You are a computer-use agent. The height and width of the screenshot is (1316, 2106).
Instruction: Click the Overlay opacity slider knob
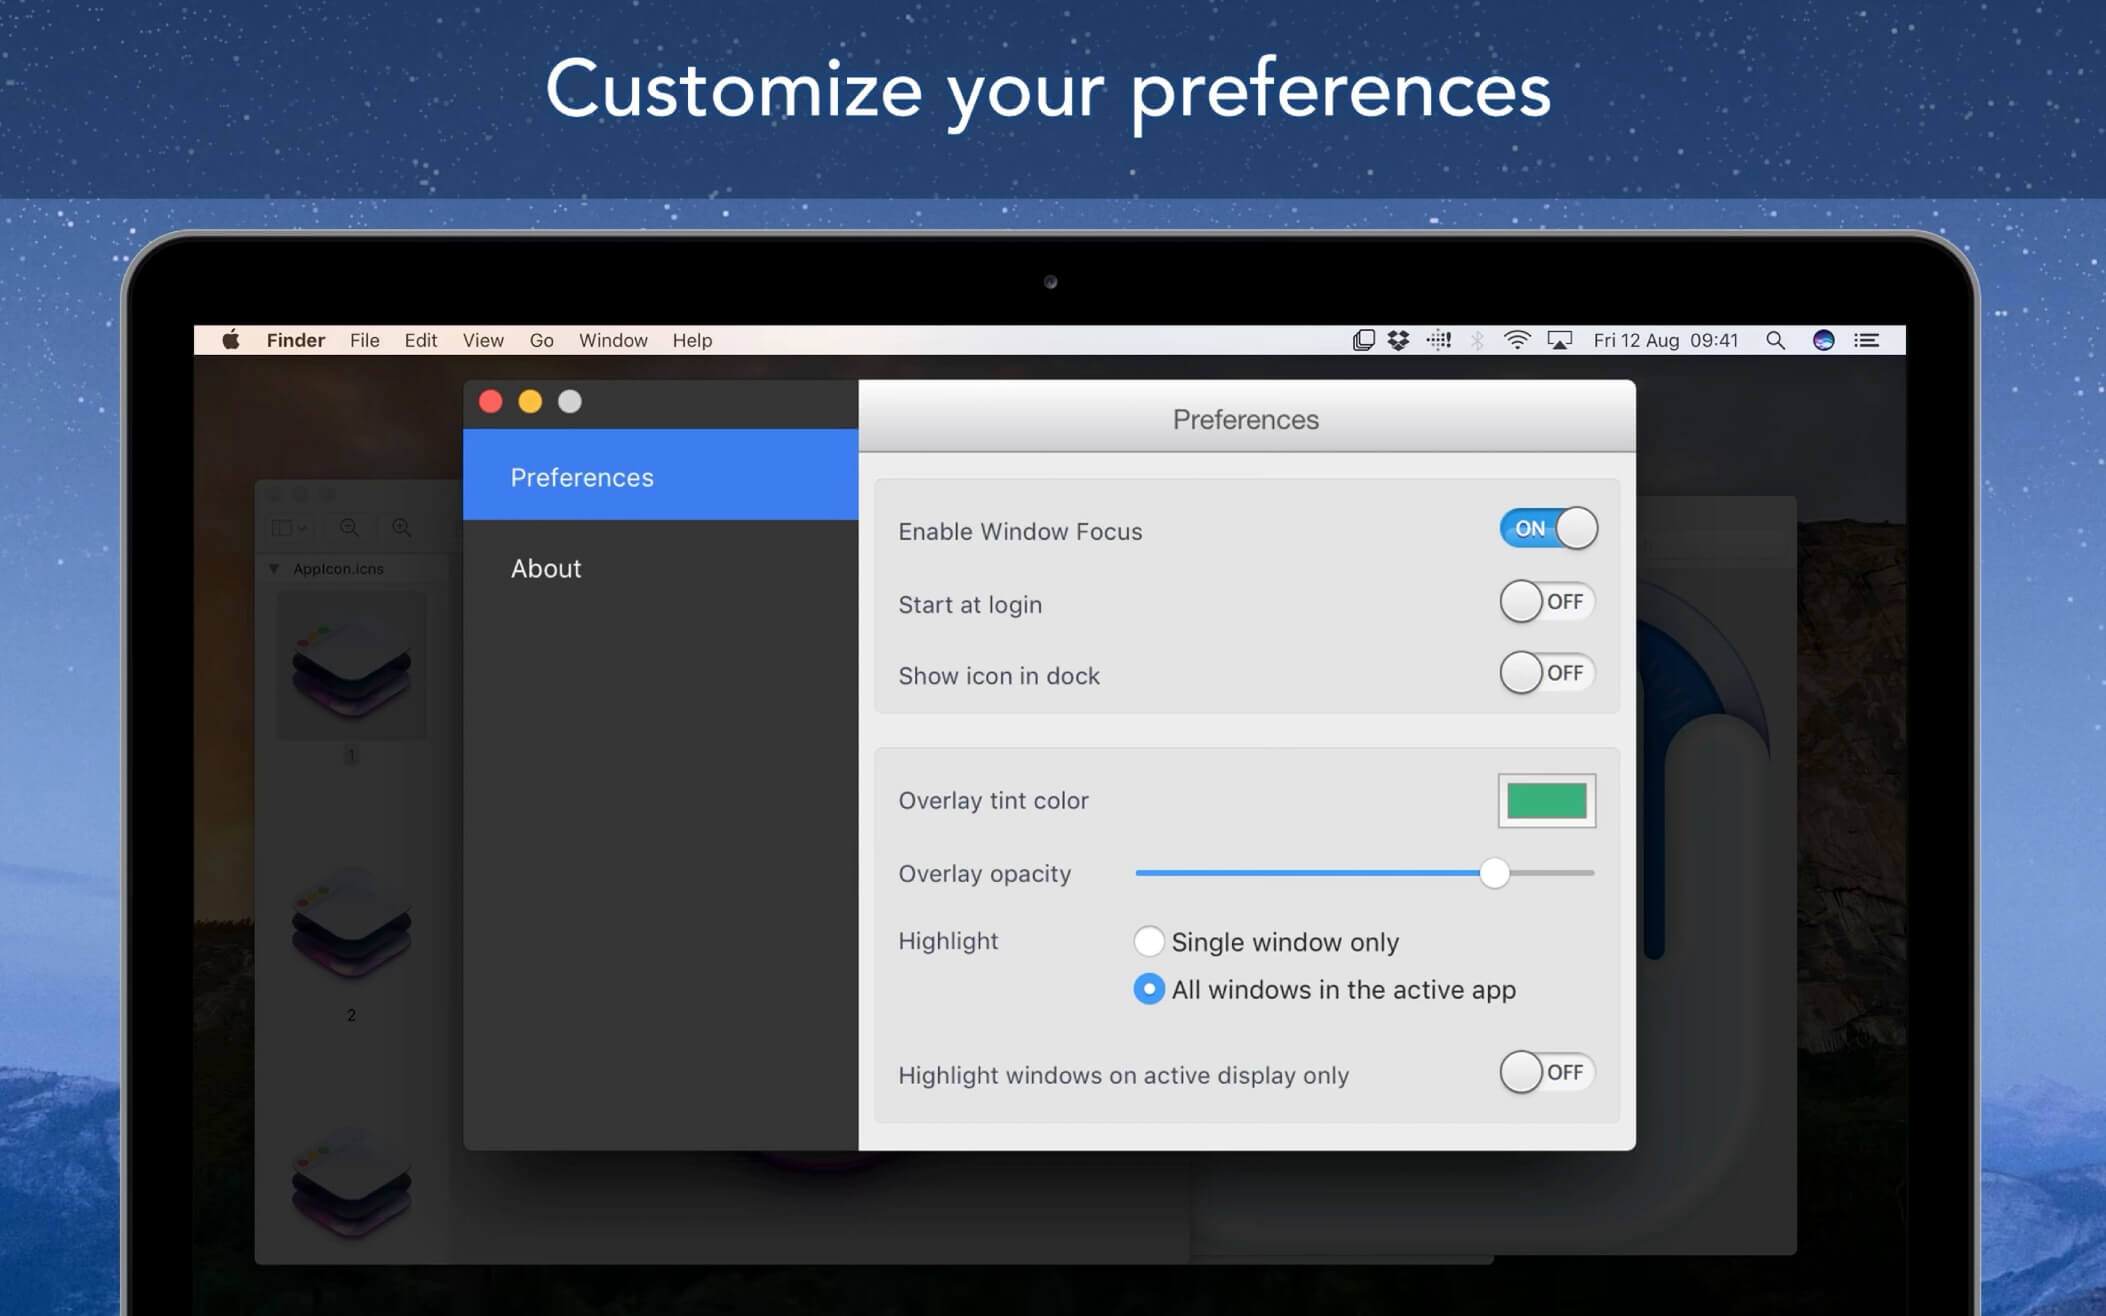tap(1494, 873)
